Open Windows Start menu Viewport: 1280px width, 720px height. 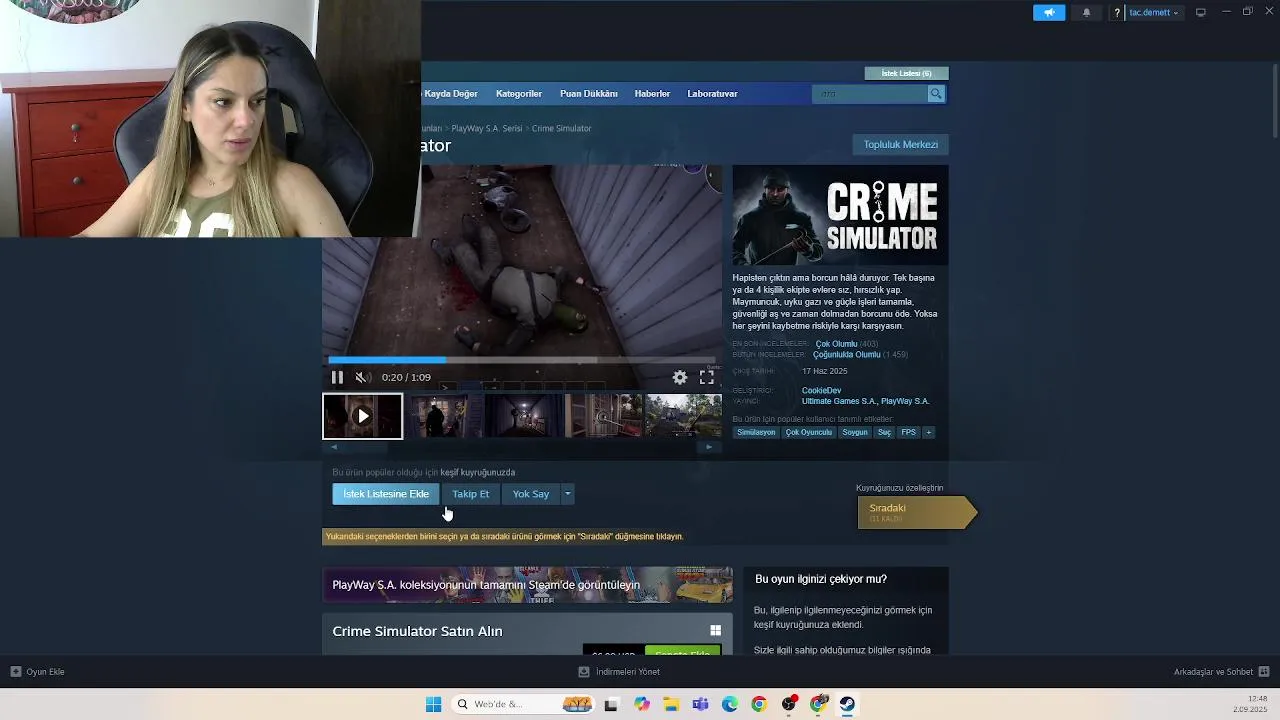point(433,705)
